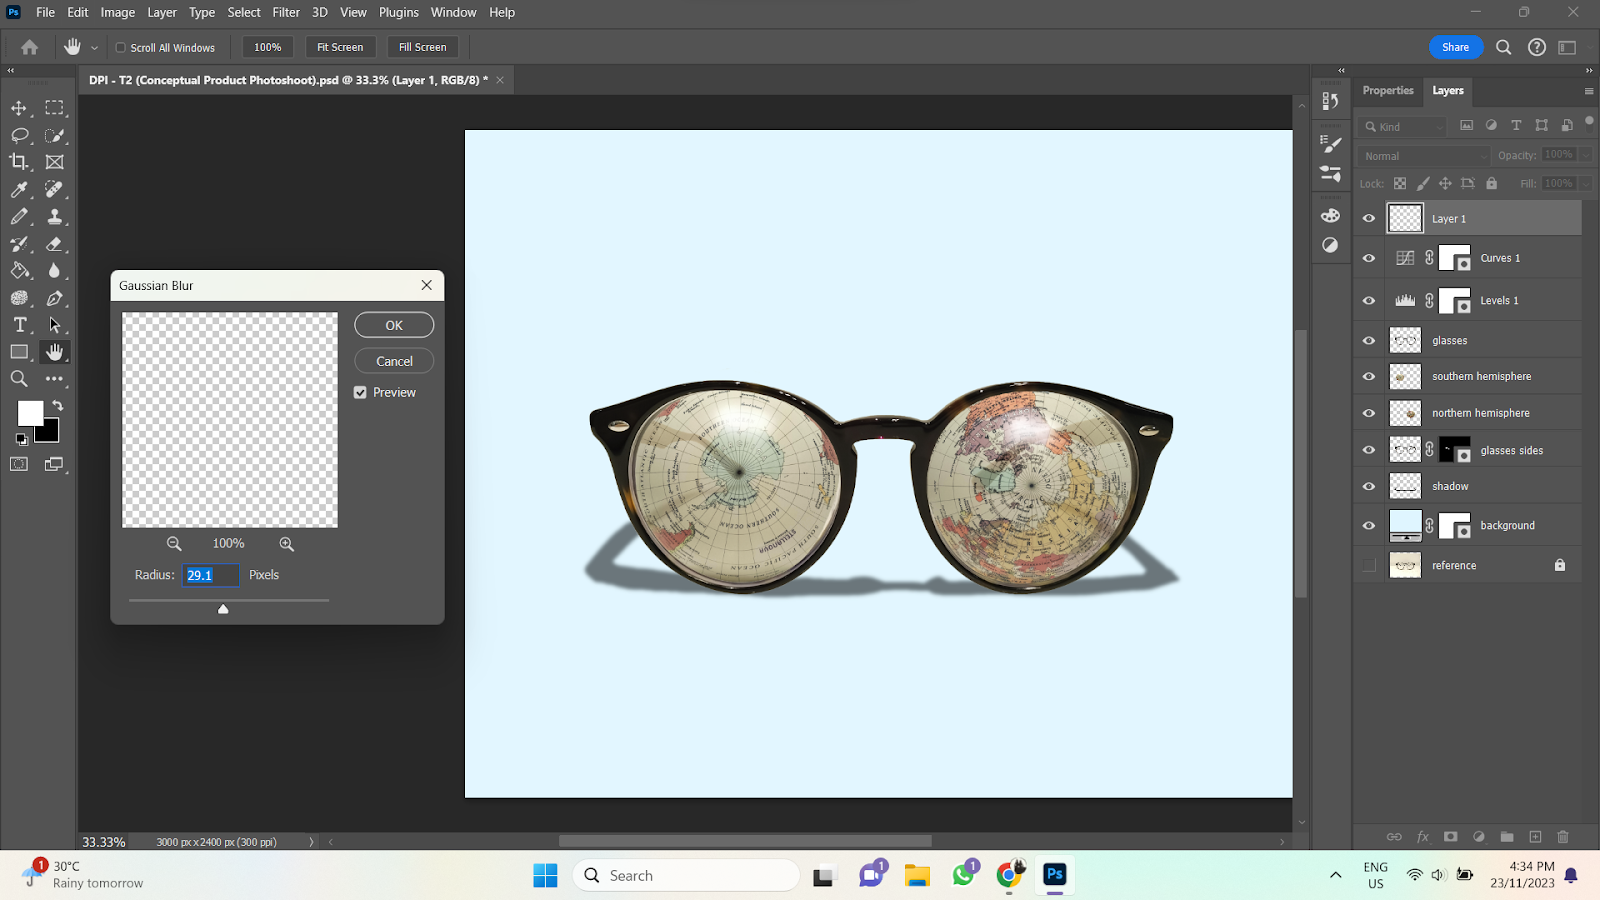Open the Filter menu
Viewport: 1600px width, 900px height.
[286, 12]
